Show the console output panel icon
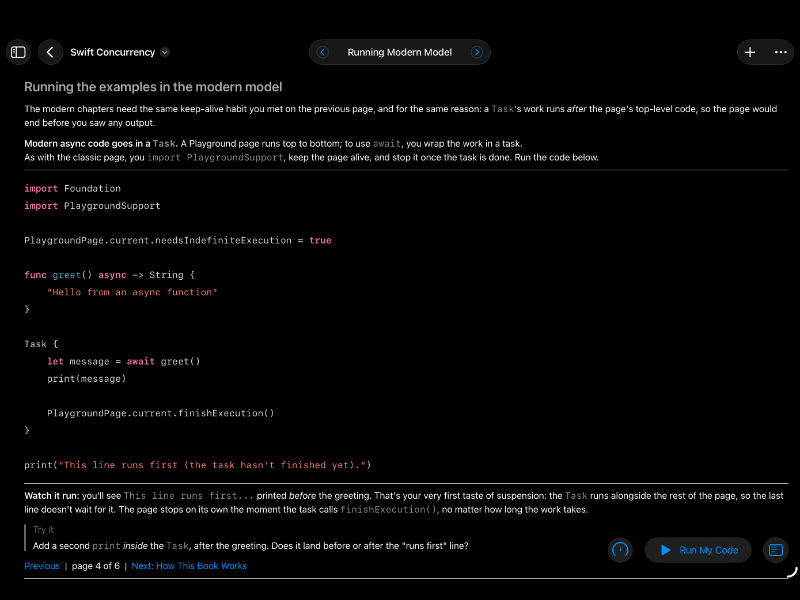 [776, 550]
